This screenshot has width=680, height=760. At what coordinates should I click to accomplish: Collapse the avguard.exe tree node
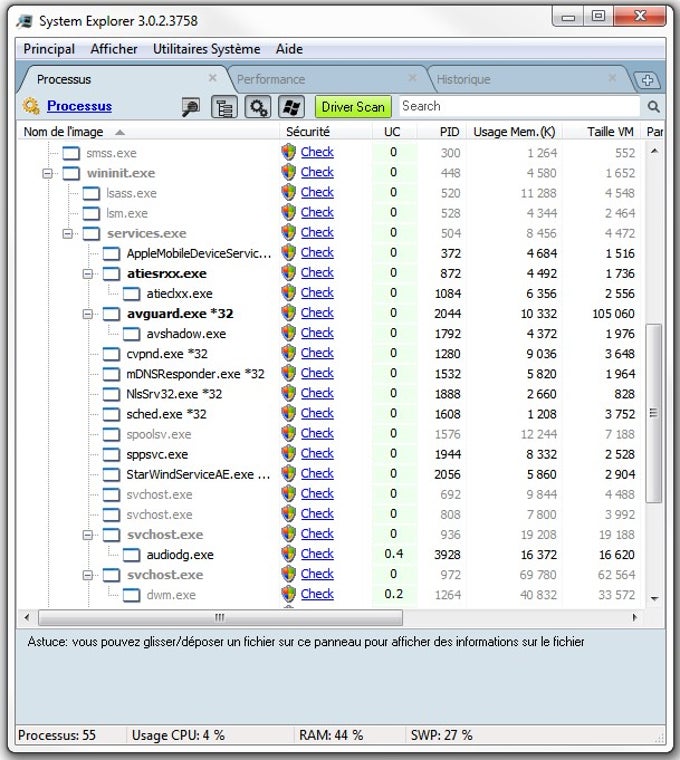pyautogui.click(x=88, y=314)
